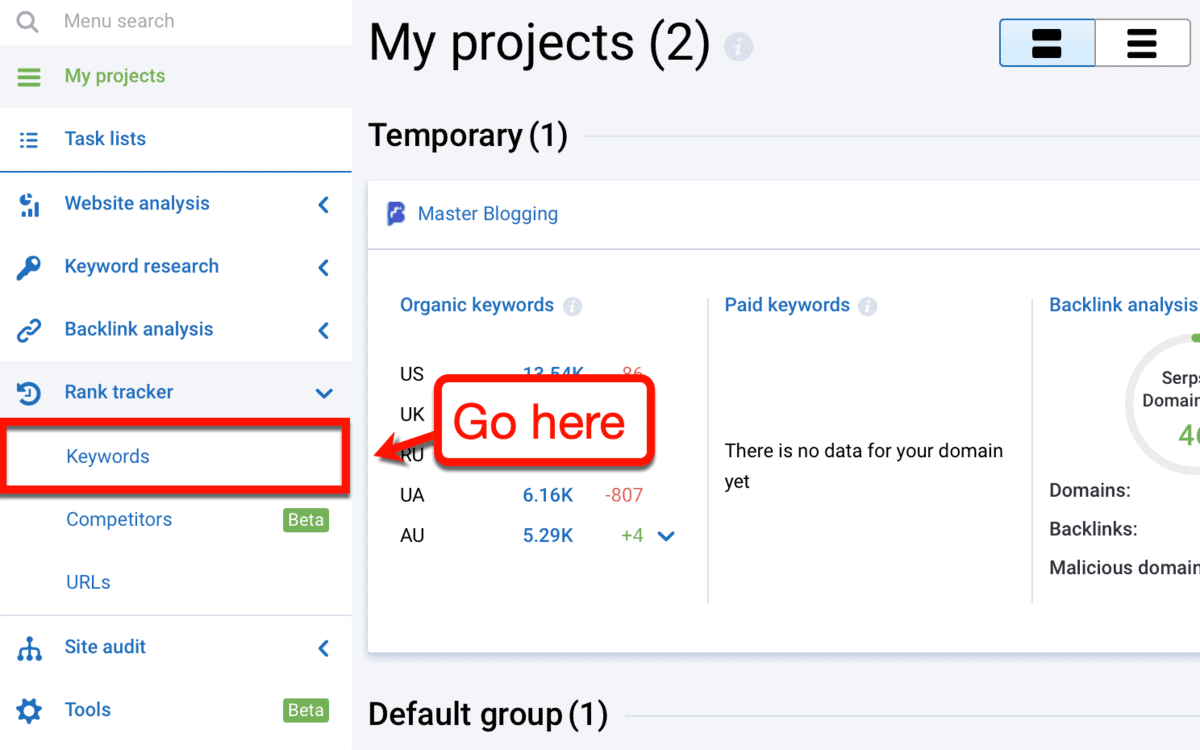Switch to card view layout toggle
Screen dimensions: 1200x750
[x=1046, y=44]
